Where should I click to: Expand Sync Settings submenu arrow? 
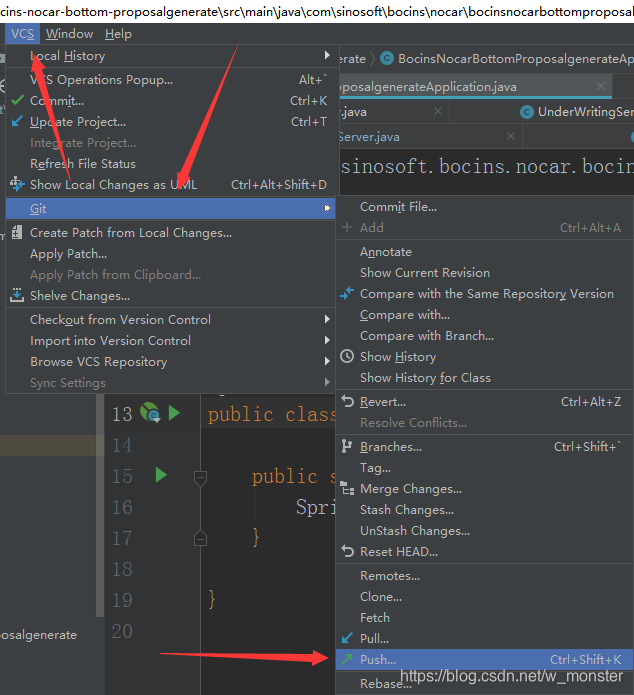(327, 382)
